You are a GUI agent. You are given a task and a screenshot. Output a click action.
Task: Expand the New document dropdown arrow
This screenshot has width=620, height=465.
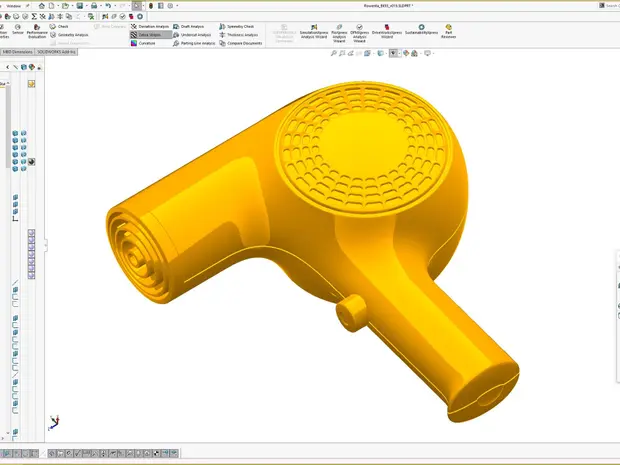click(58, 6)
